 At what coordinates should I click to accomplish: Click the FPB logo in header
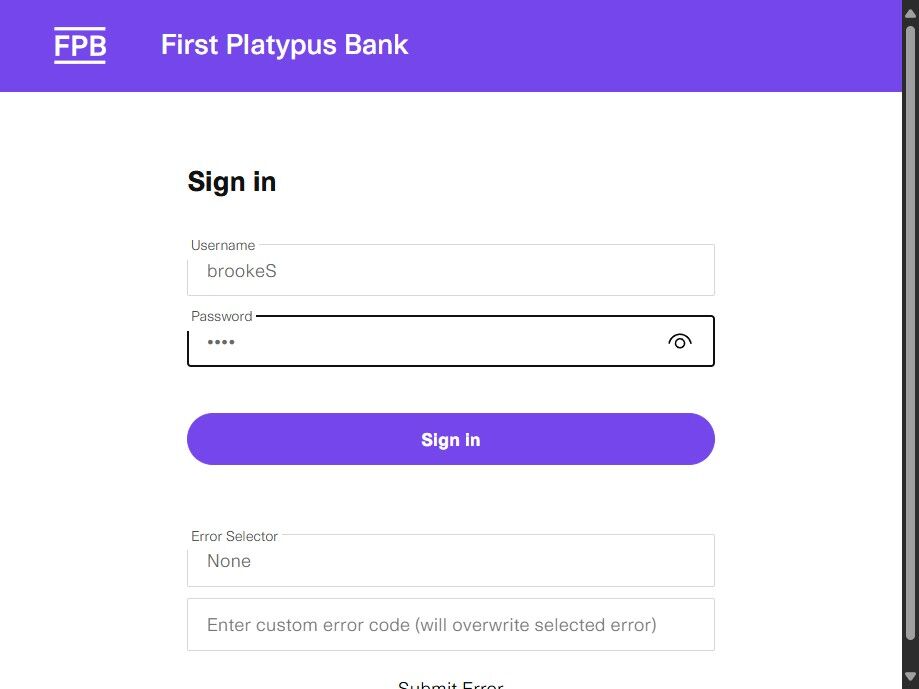tap(80, 46)
